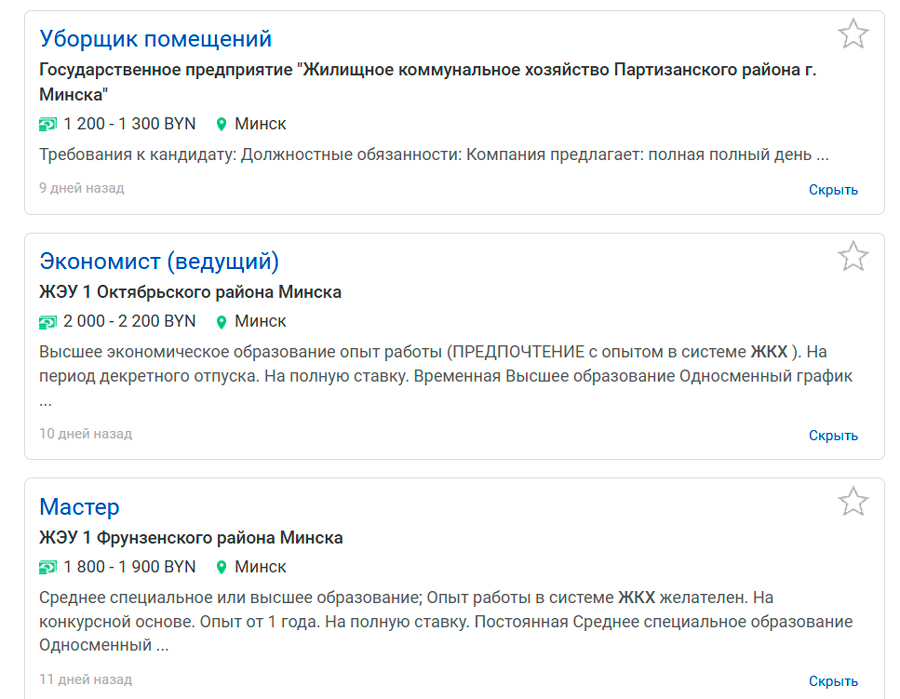Click Скрыть on the Экономист vacancy card
900x699 pixels.
click(835, 435)
